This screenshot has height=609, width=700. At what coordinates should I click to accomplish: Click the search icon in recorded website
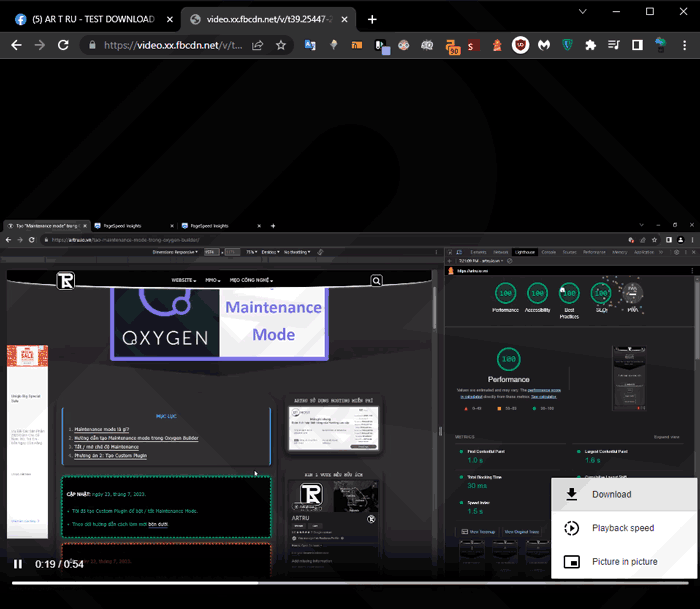coord(376,281)
